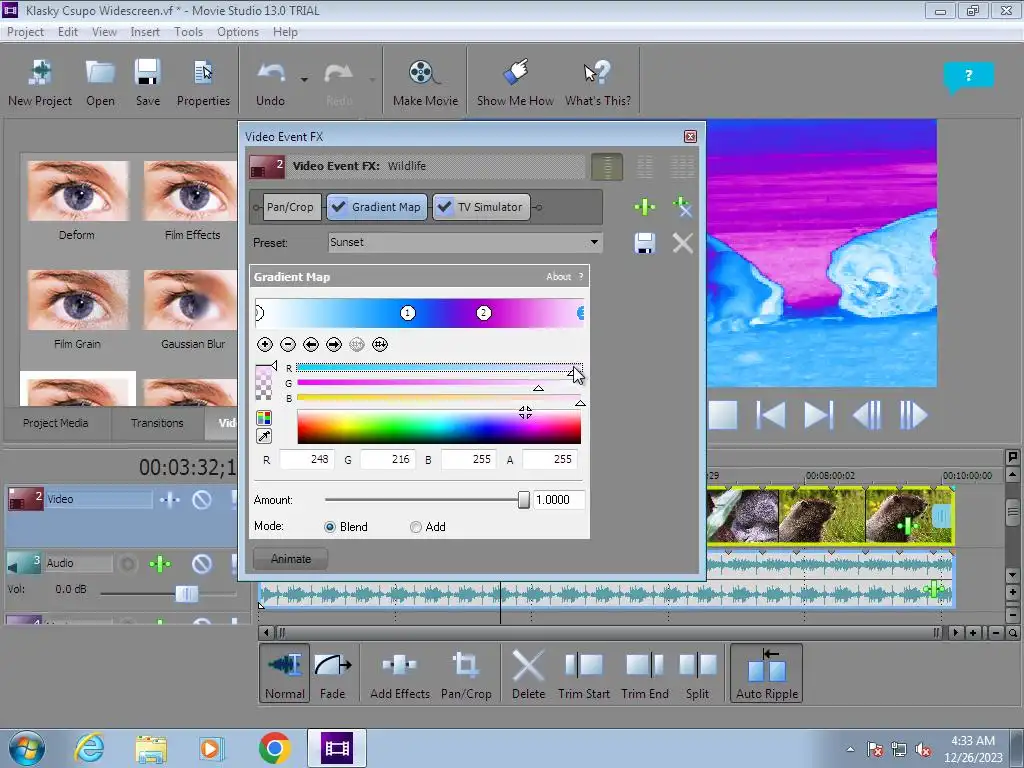Click the About link in Gradient Map
This screenshot has height=768, width=1024.
click(558, 277)
